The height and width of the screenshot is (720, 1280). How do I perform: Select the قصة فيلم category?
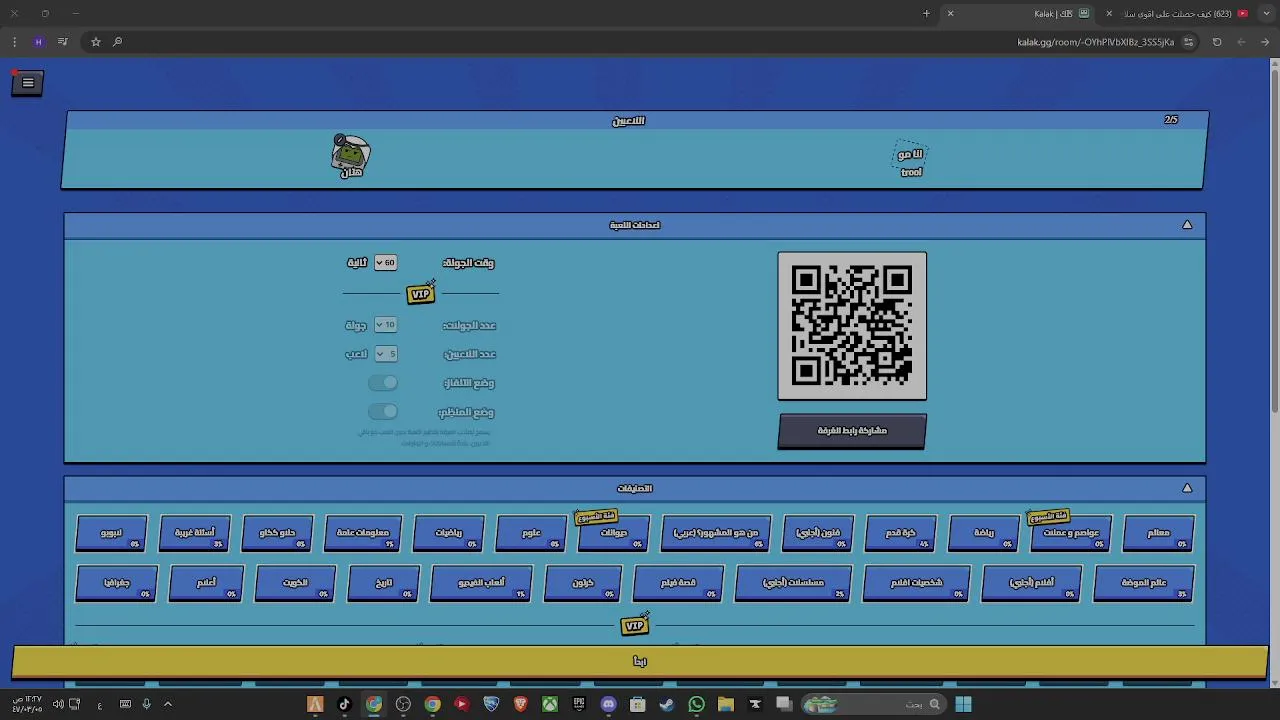tap(678, 583)
